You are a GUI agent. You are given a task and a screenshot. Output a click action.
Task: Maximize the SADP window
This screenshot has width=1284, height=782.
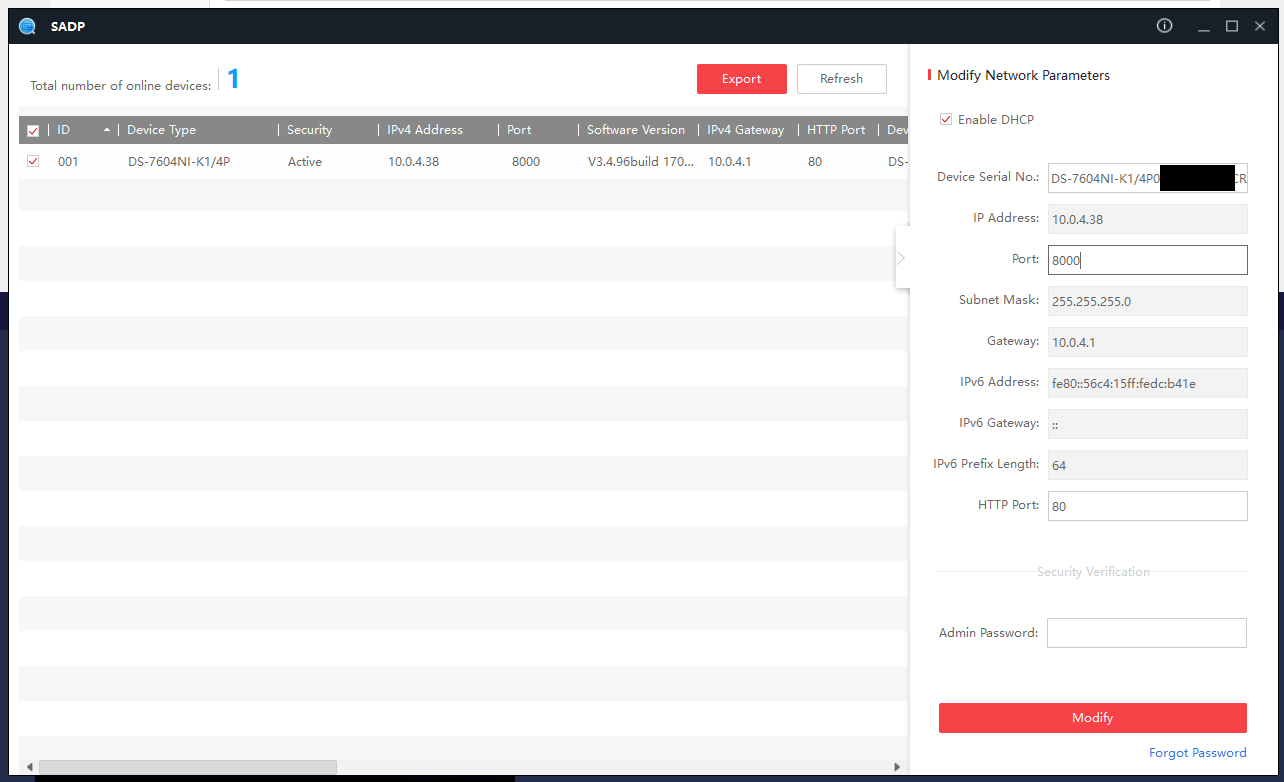pyautogui.click(x=1232, y=26)
